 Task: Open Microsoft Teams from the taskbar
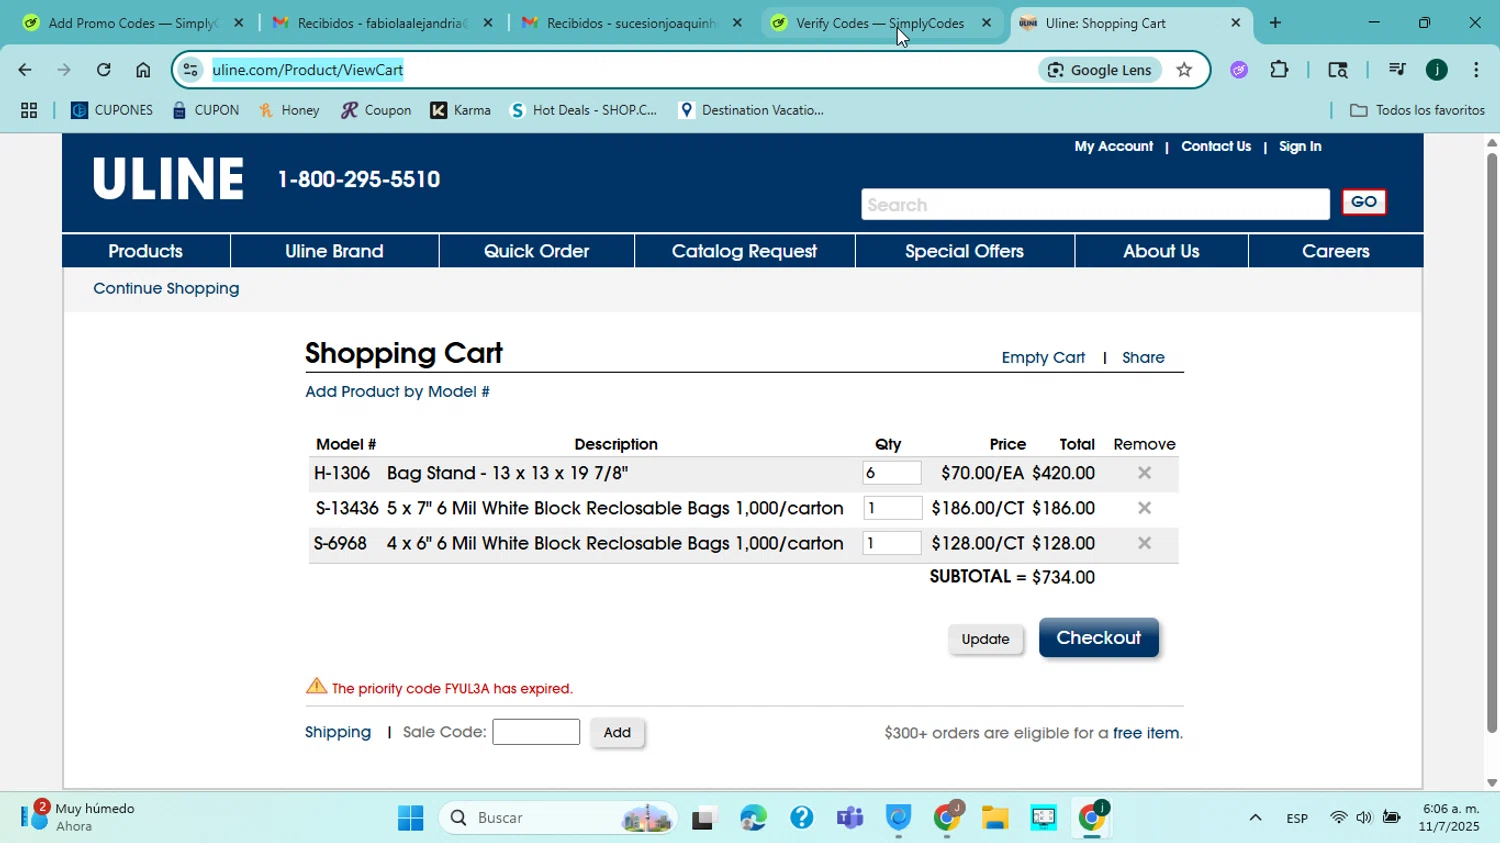pyautogui.click(x=850, y=818)
